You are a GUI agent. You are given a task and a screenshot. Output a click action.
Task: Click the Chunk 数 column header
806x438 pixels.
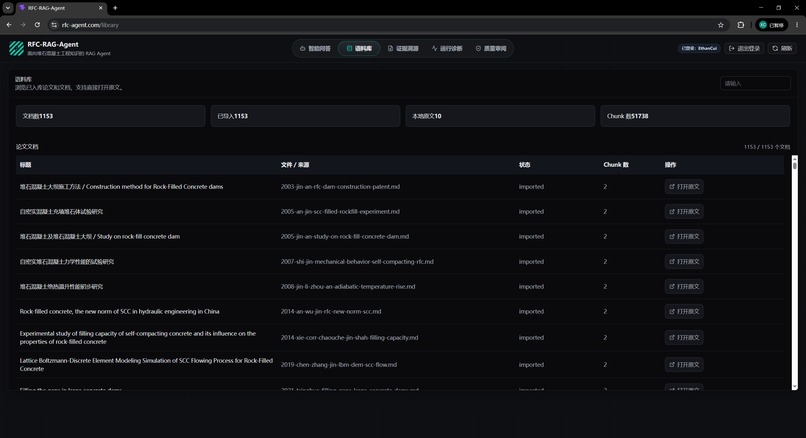[616, 165]
